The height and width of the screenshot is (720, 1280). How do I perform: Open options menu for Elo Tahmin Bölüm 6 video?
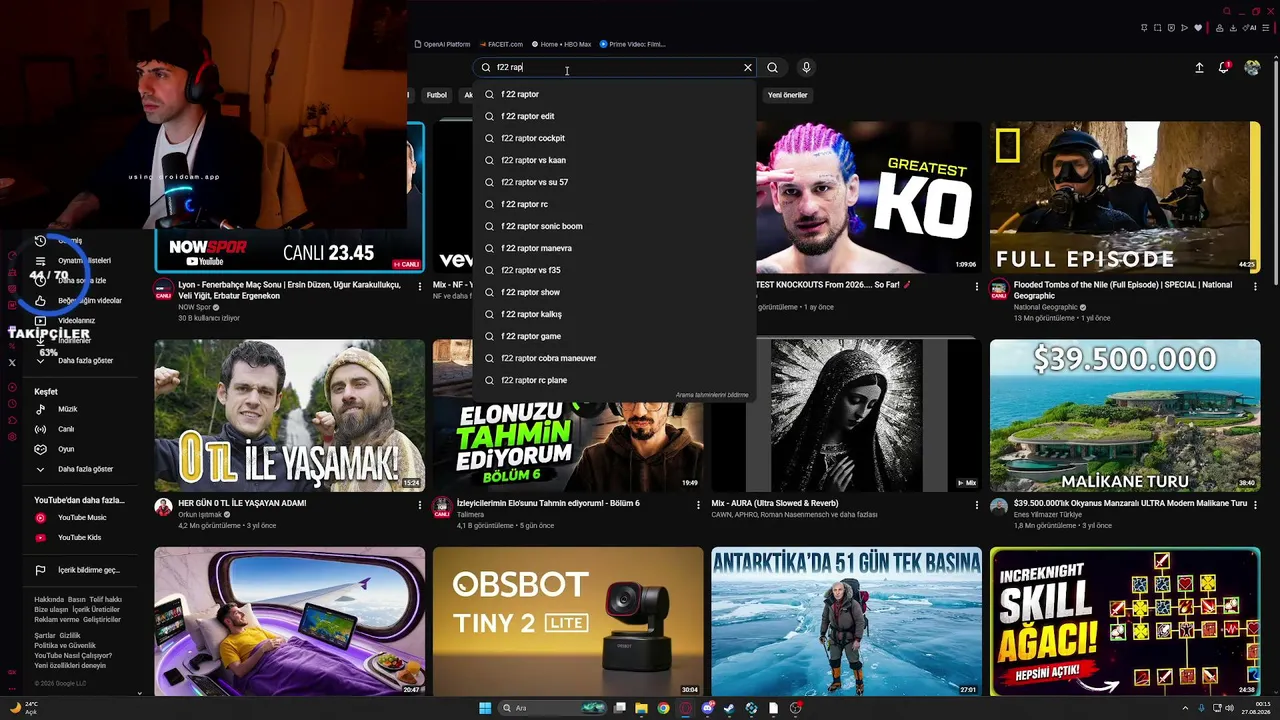click(x=698, y=505)
